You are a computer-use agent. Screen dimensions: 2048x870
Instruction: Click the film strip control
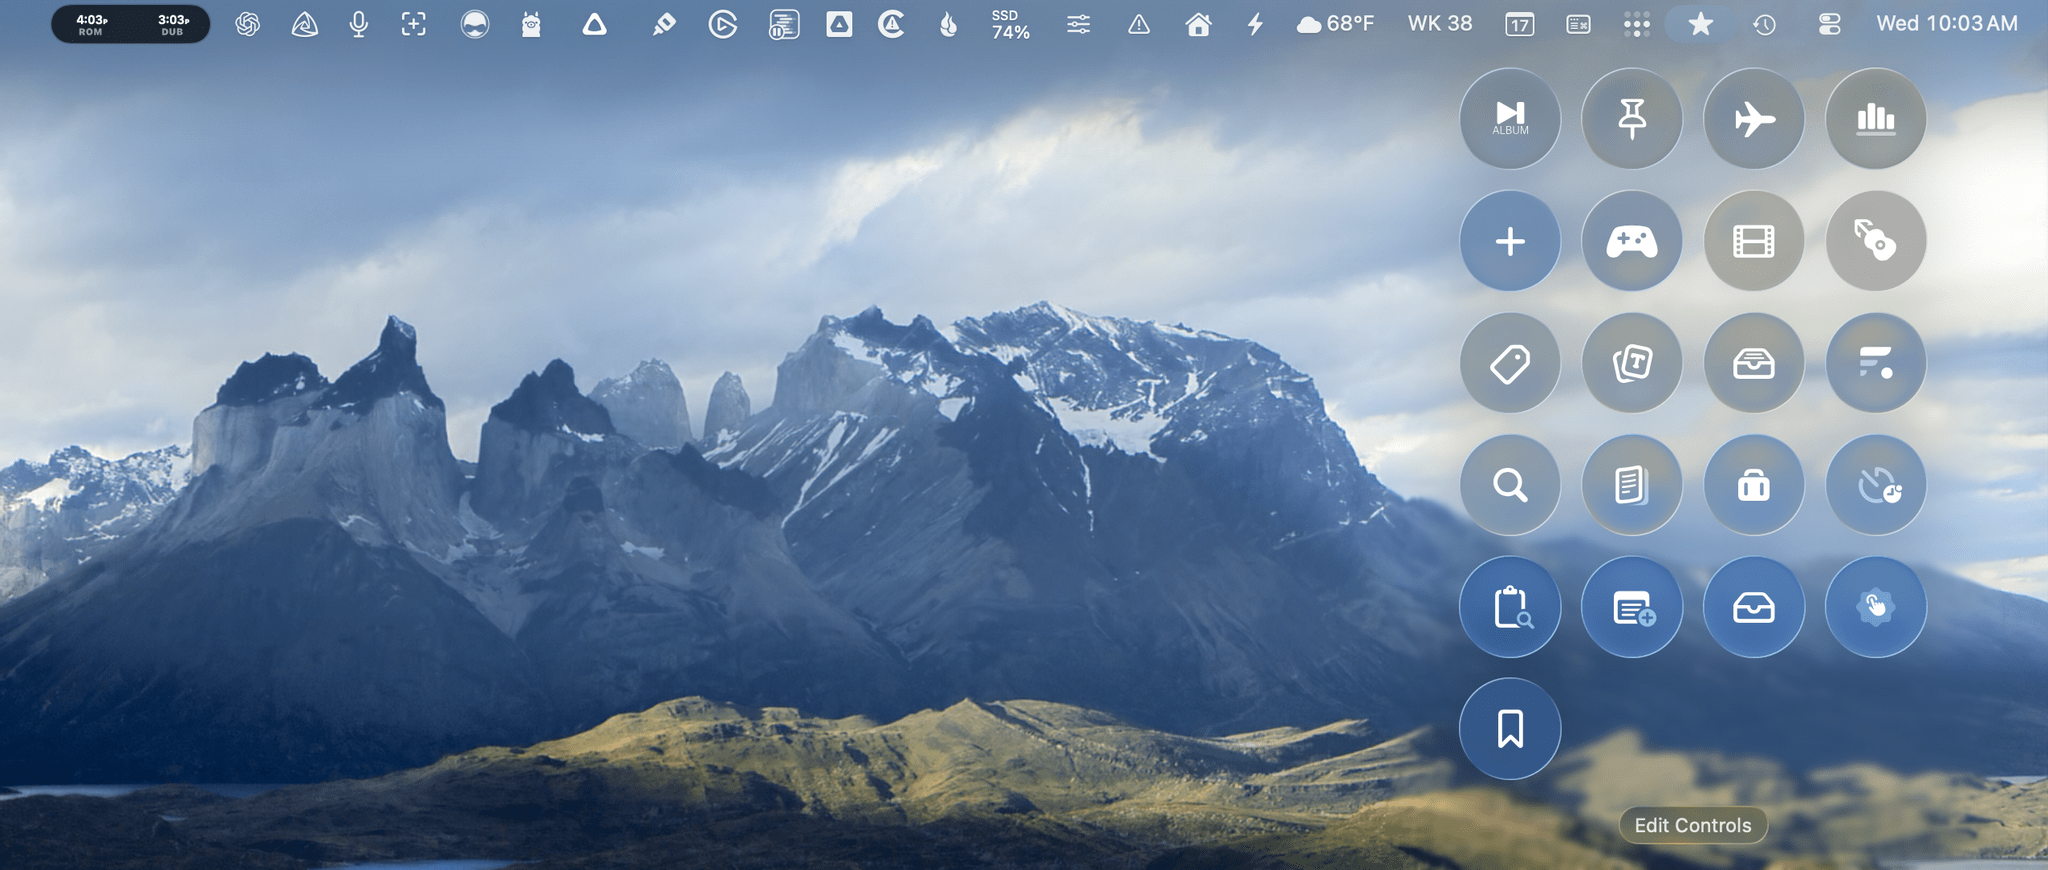1753,241
